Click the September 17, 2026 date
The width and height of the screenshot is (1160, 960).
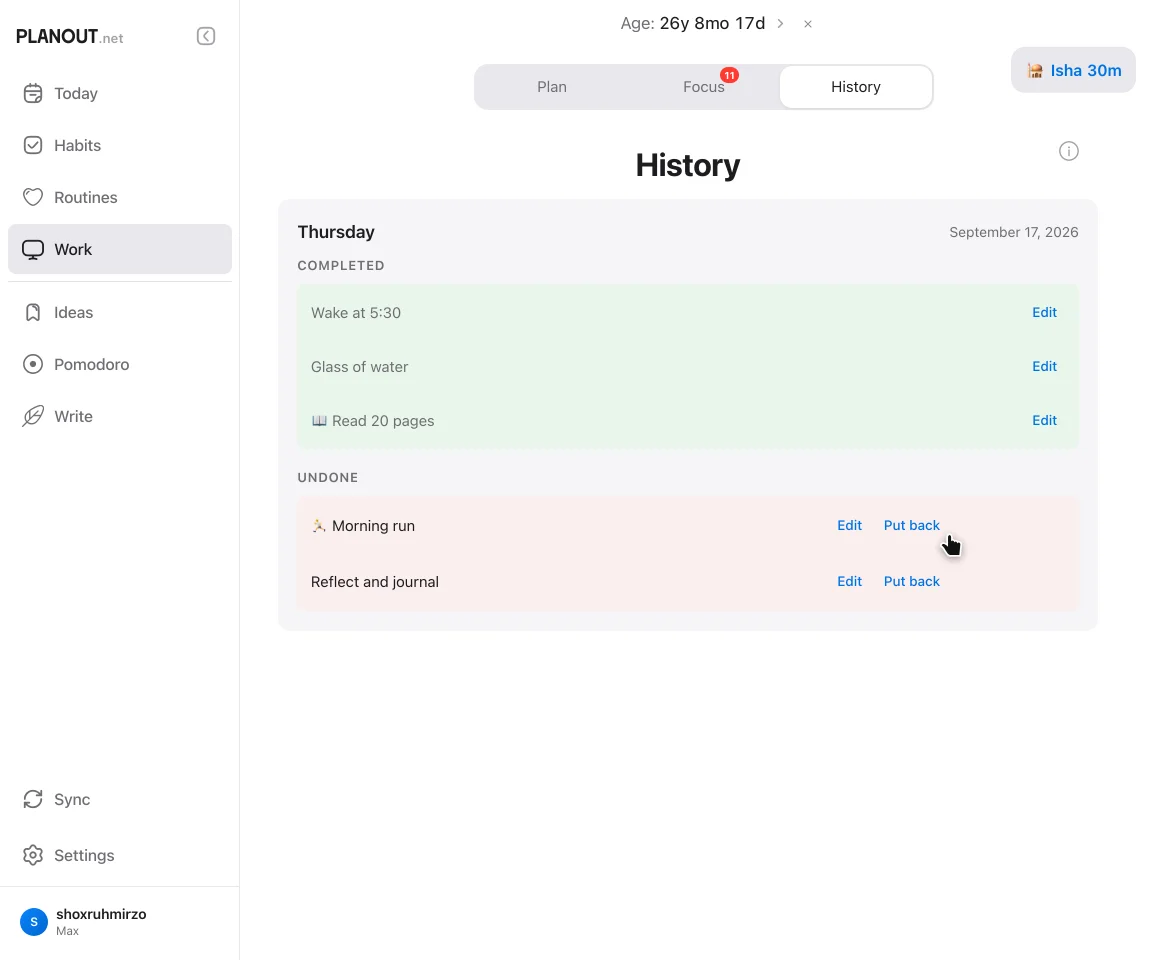pos(1014,232)
